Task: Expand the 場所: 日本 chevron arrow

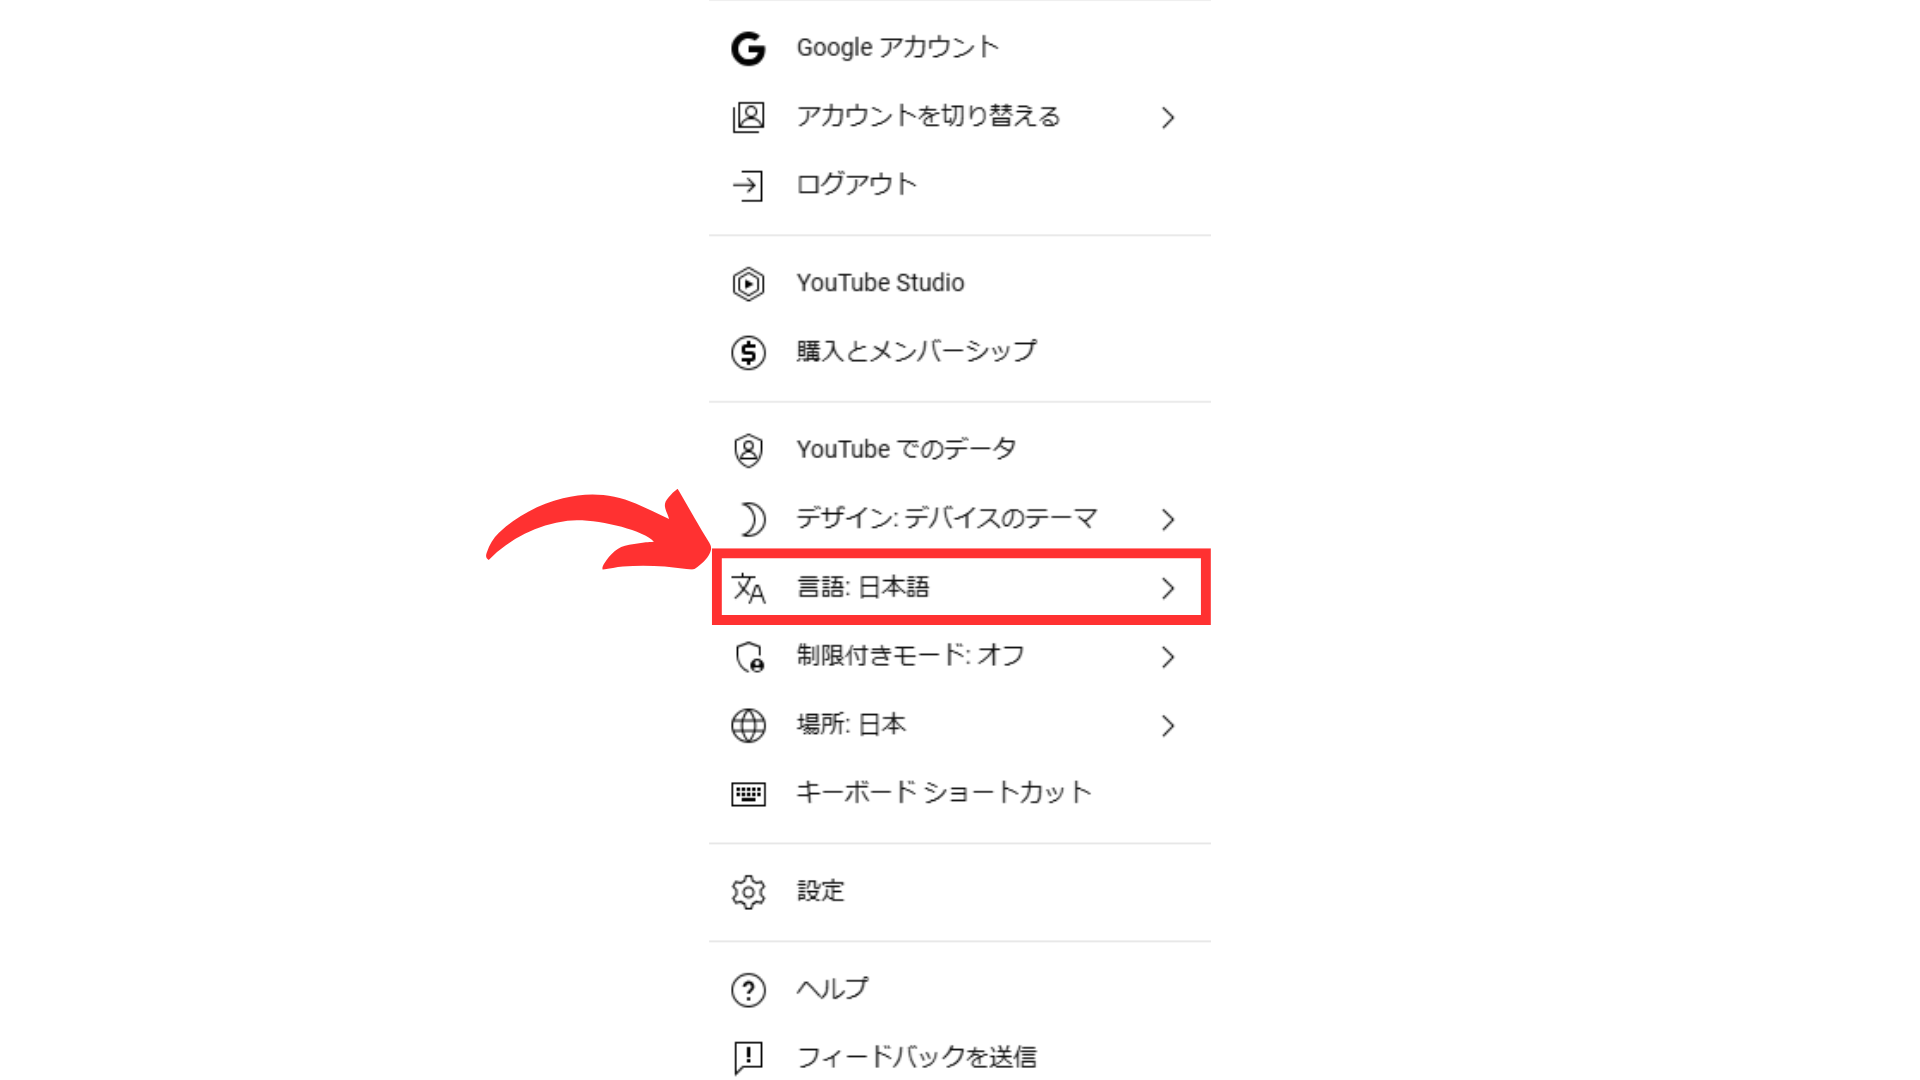Action: [1168, 725]
